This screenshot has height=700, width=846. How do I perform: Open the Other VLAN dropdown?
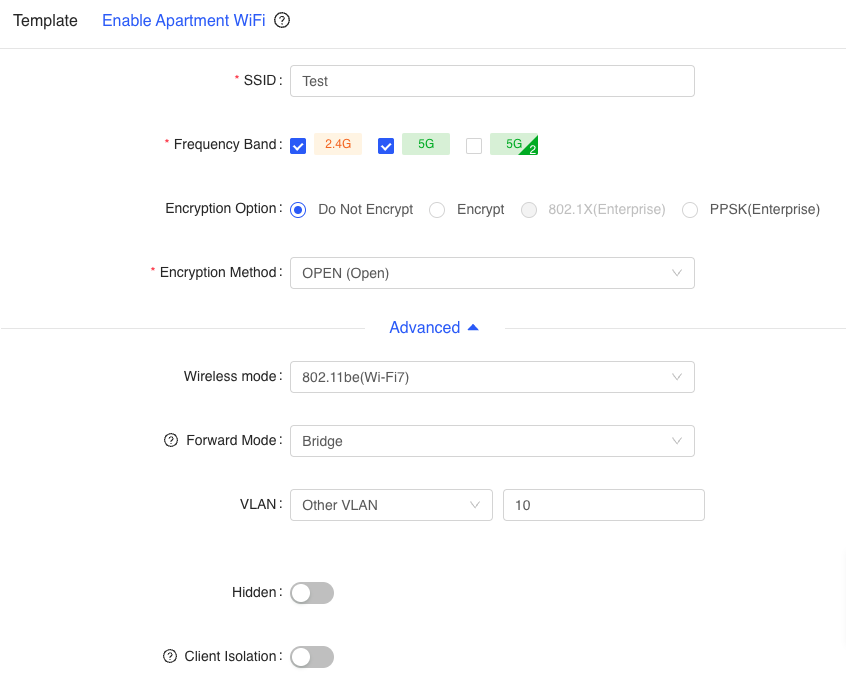click(x=391, y=505)
